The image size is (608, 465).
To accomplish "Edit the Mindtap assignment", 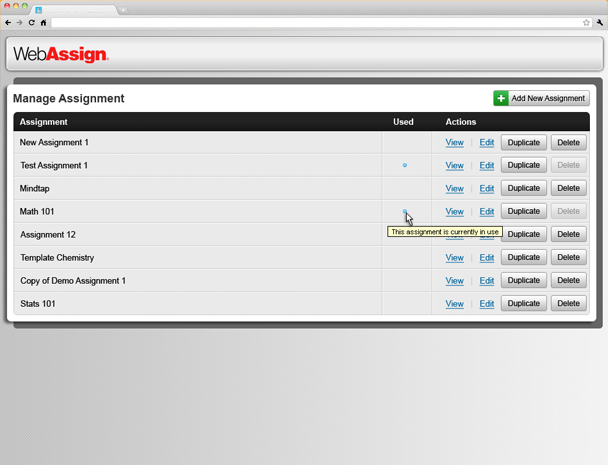I will tap(486, 189).
